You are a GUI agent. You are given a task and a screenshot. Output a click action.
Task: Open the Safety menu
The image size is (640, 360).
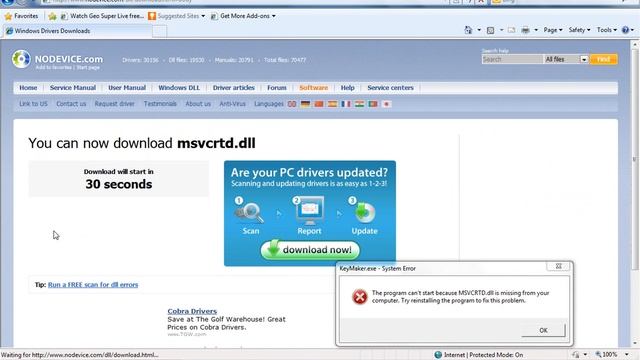(579, 30)
